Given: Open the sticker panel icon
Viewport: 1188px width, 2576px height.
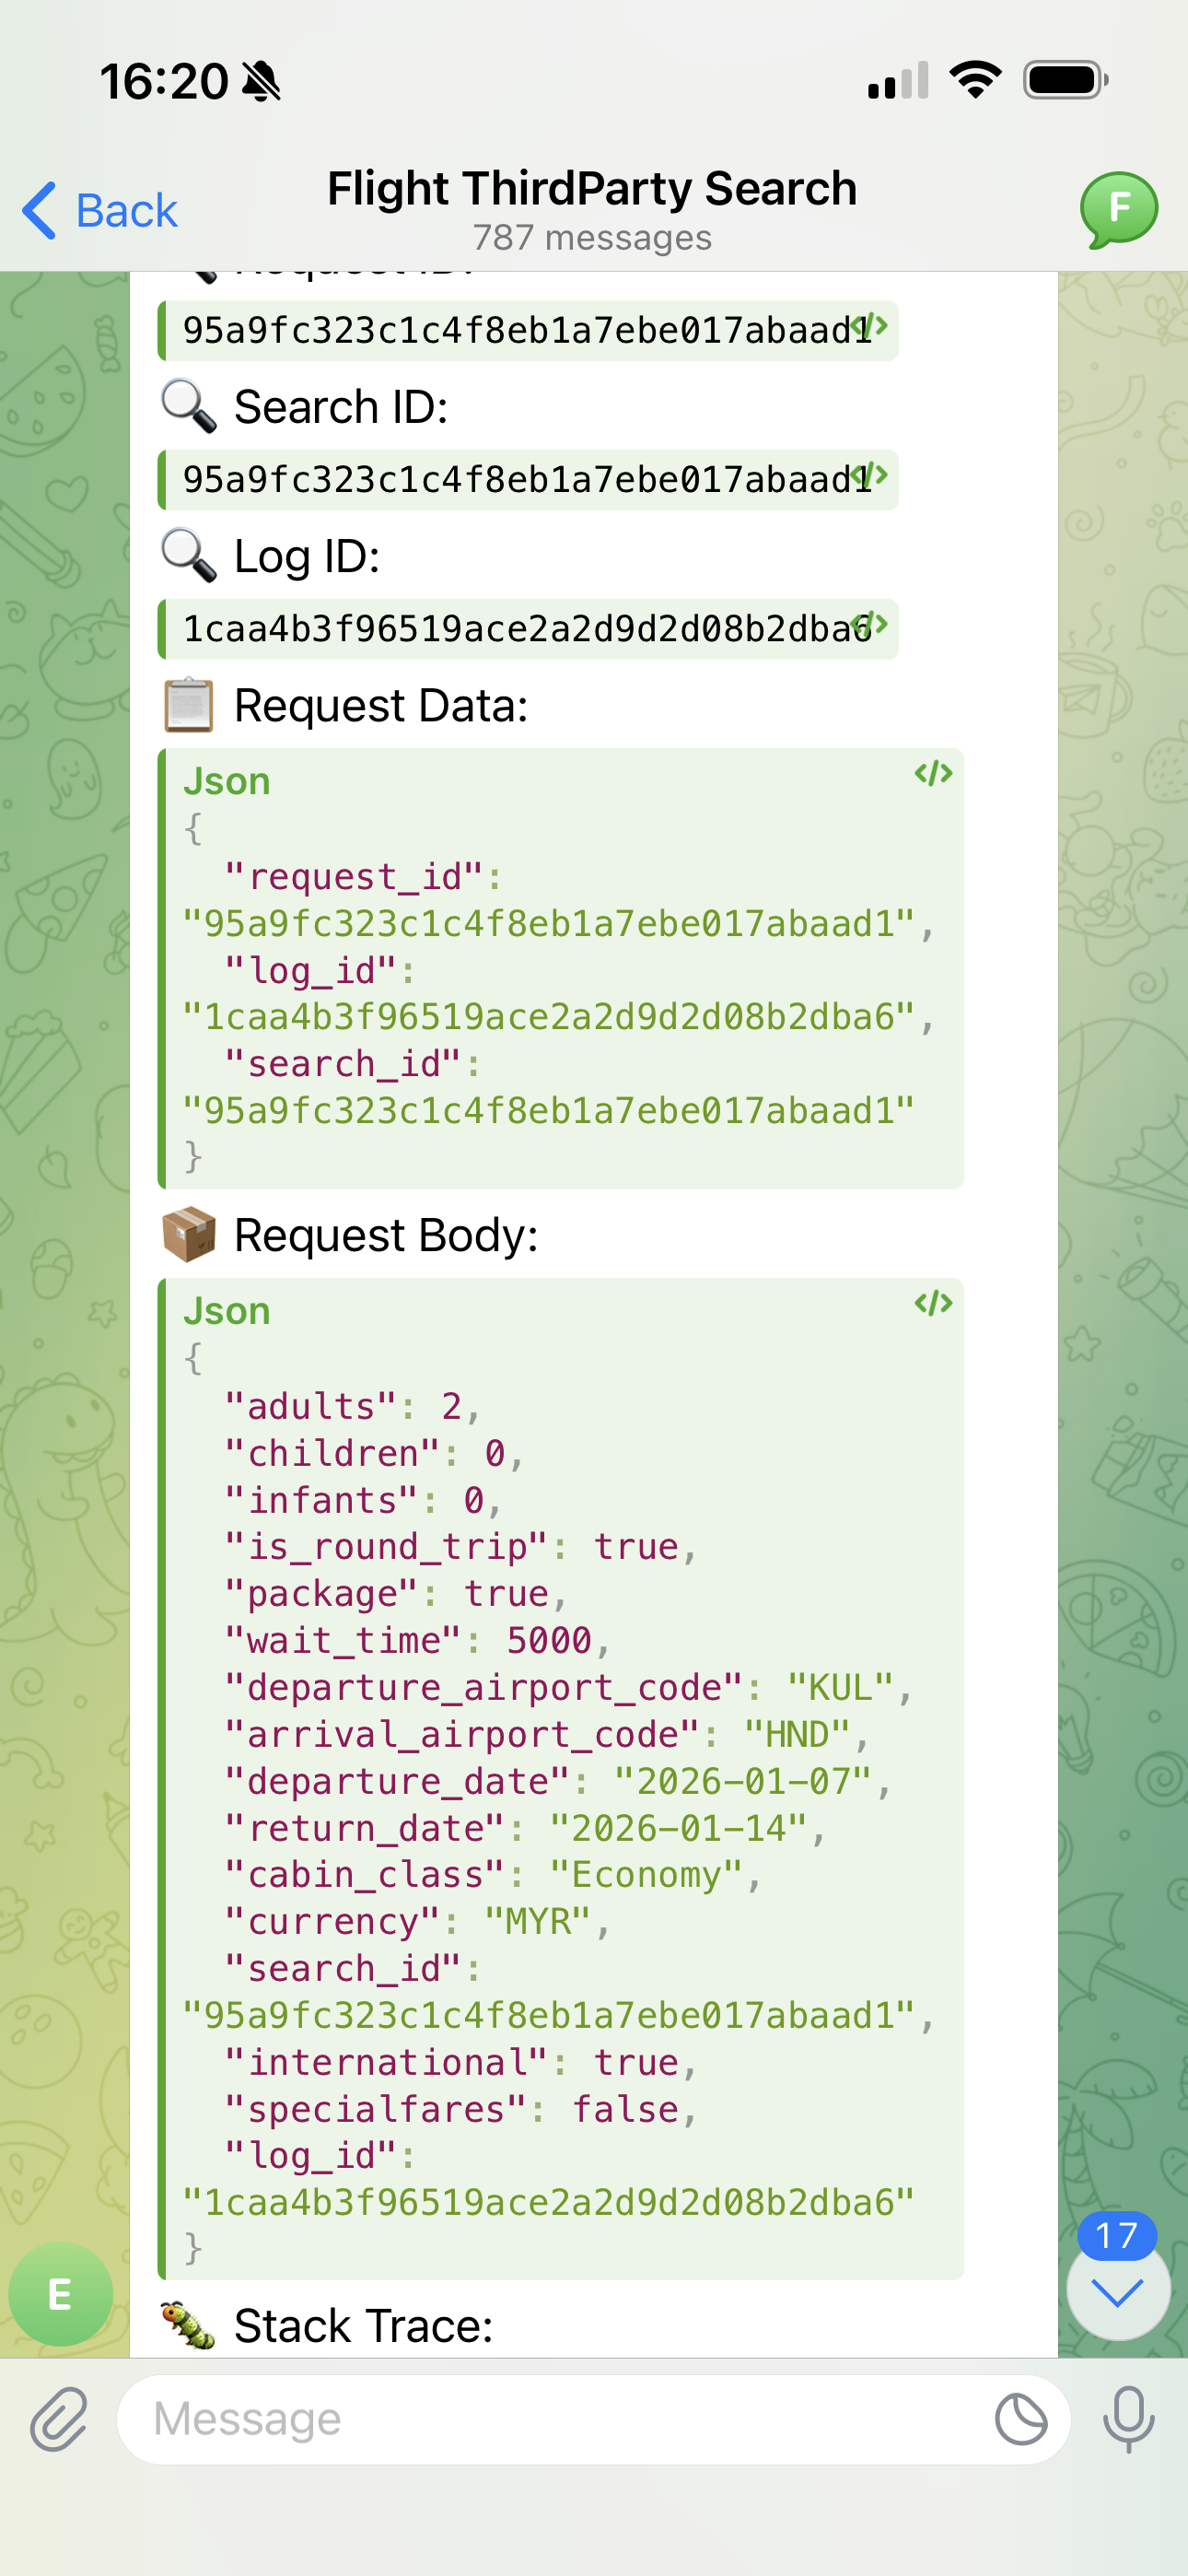Looking at the screenshot, I should click(1022, 2419).
